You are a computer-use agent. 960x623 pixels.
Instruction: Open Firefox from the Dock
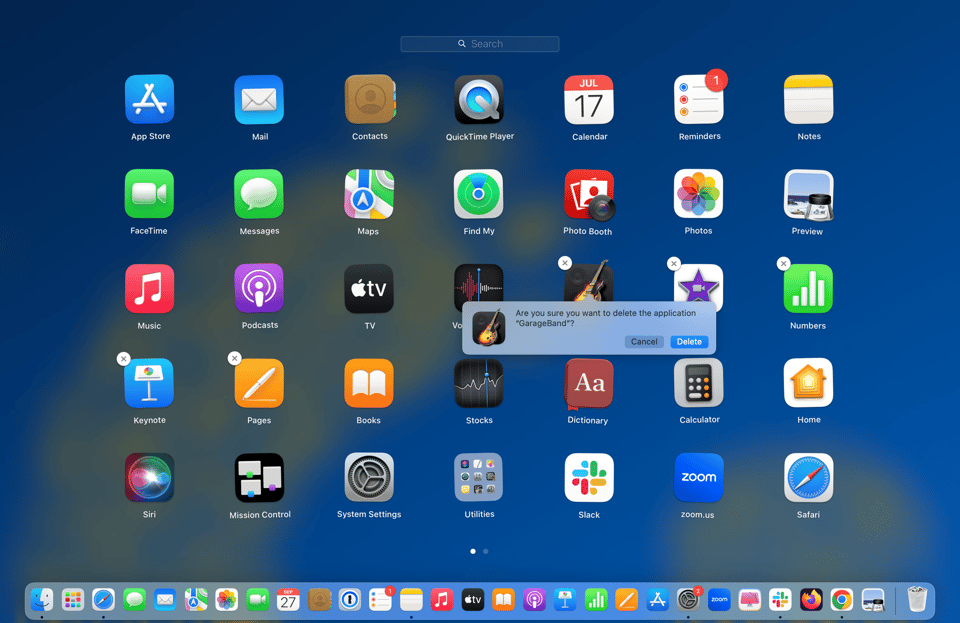pos(811,600)
